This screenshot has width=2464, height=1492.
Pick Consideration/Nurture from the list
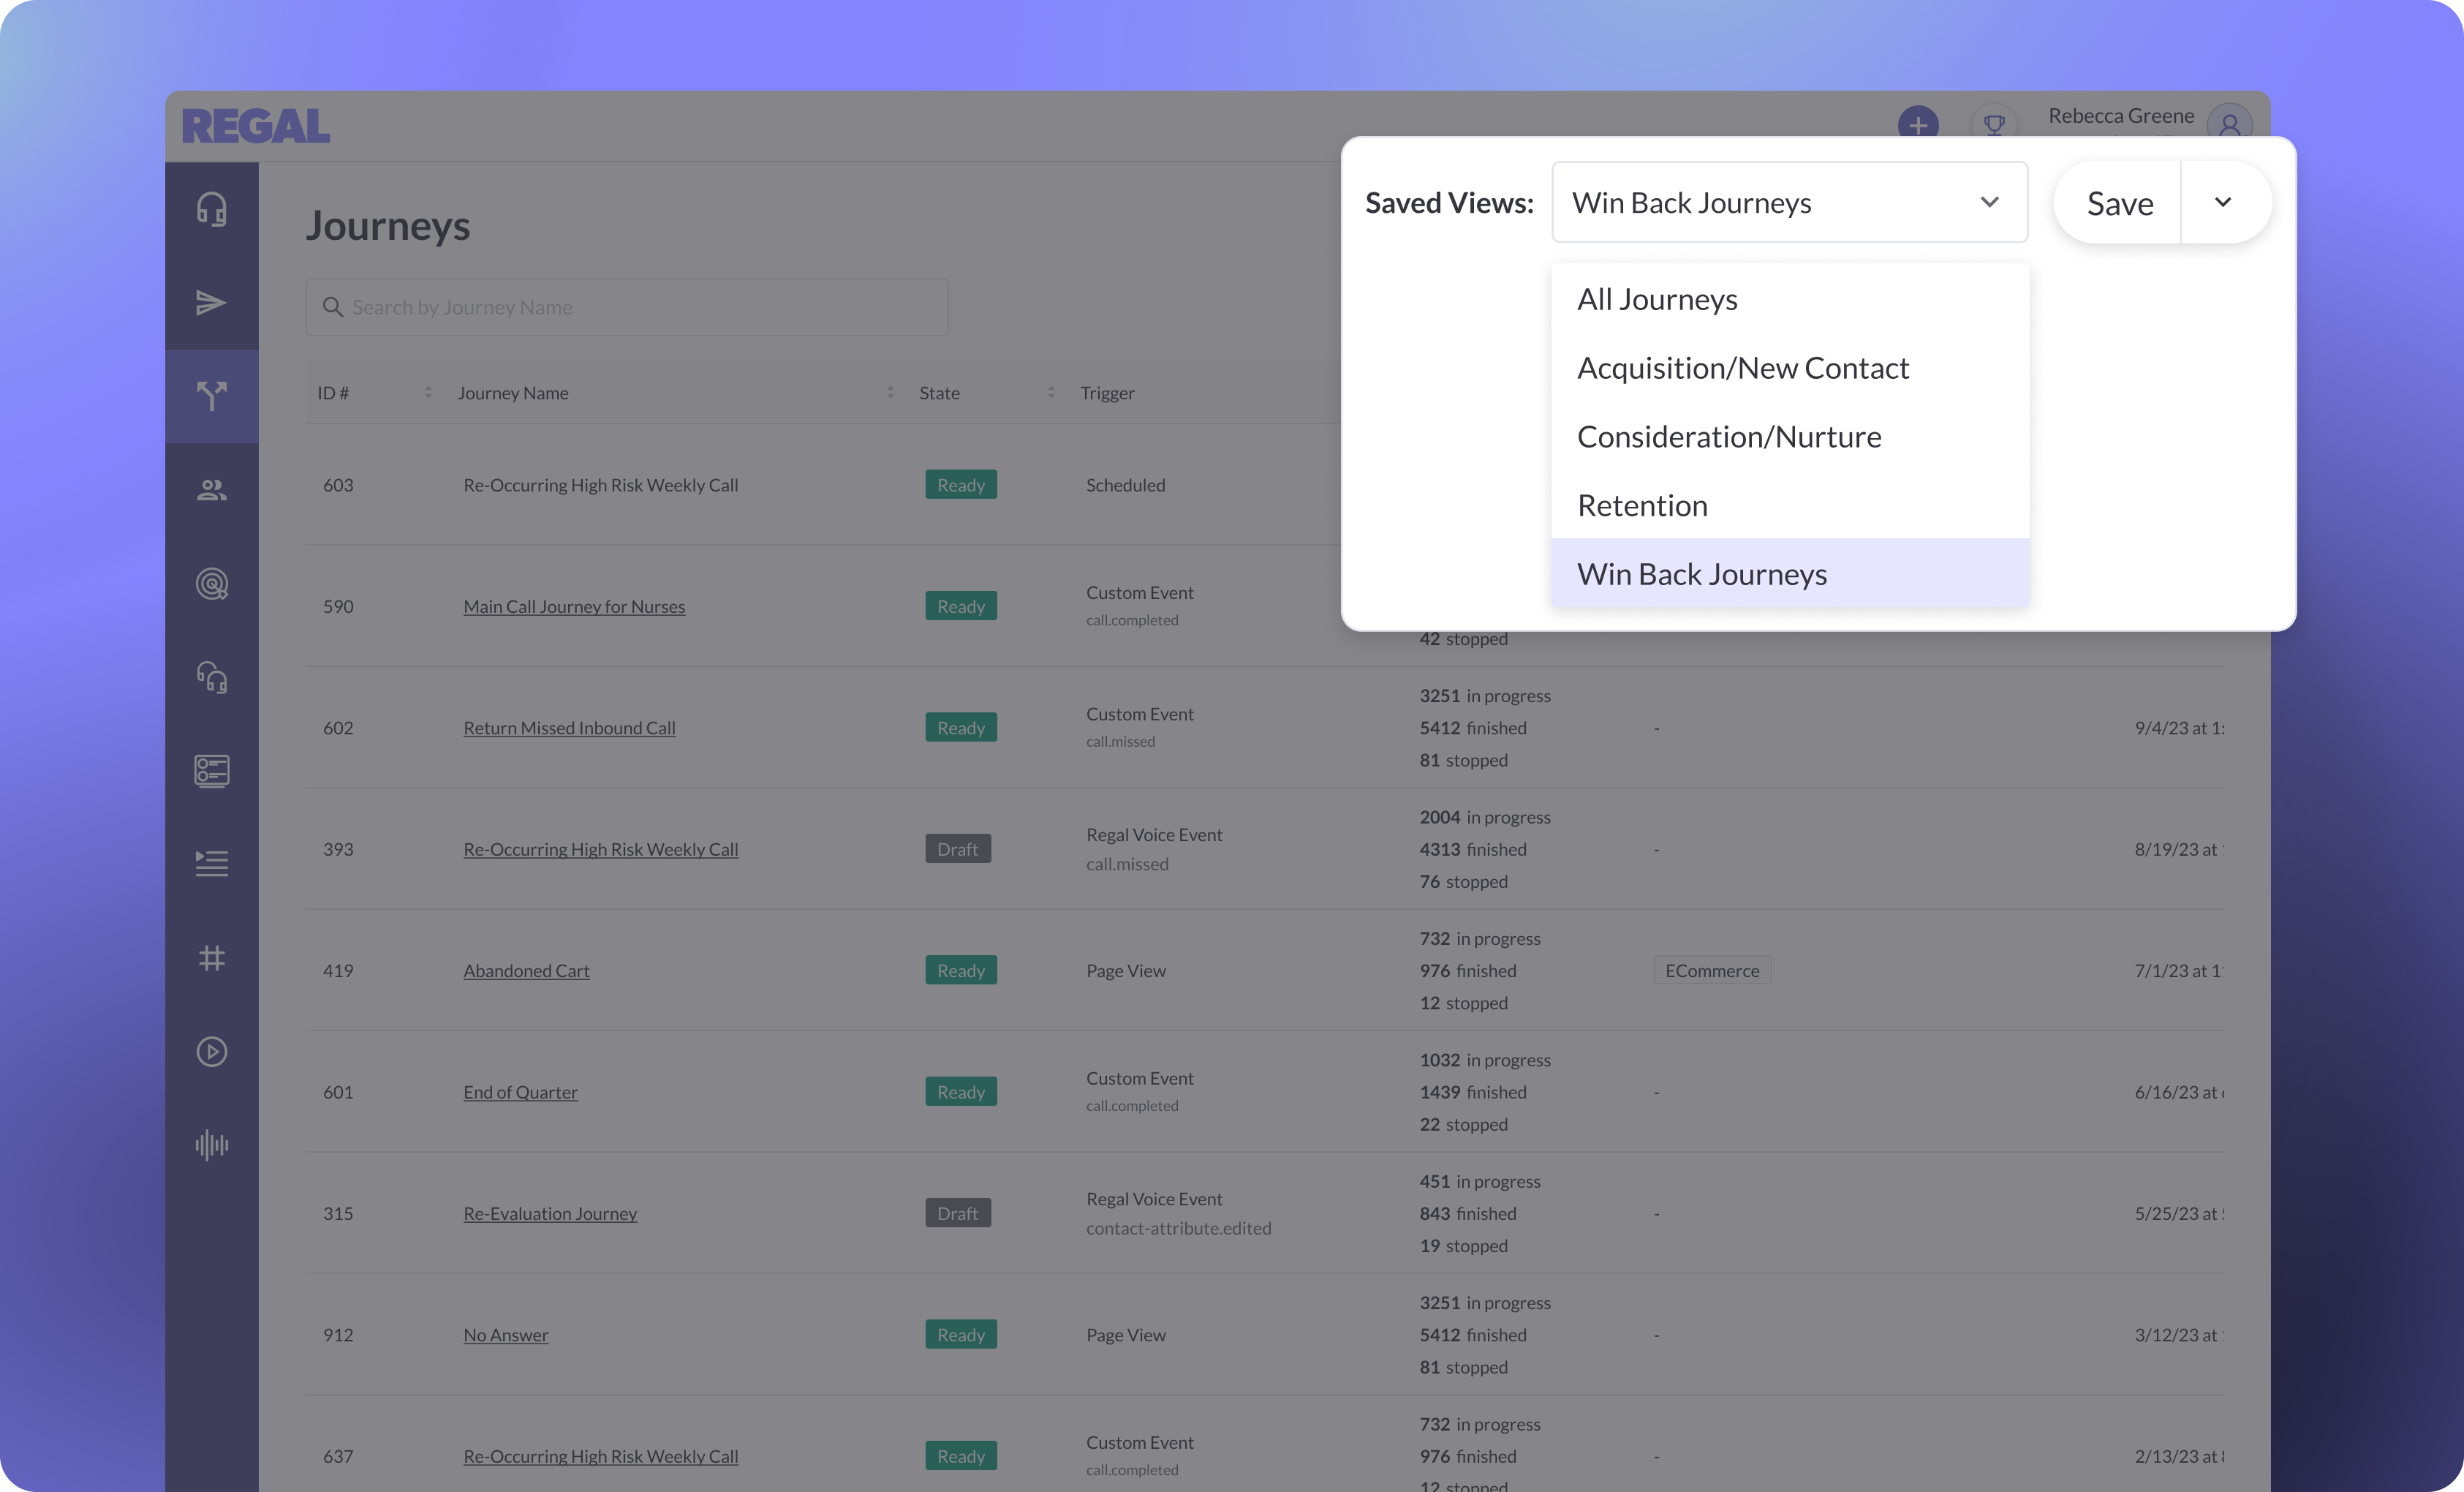pos(1729,437)
